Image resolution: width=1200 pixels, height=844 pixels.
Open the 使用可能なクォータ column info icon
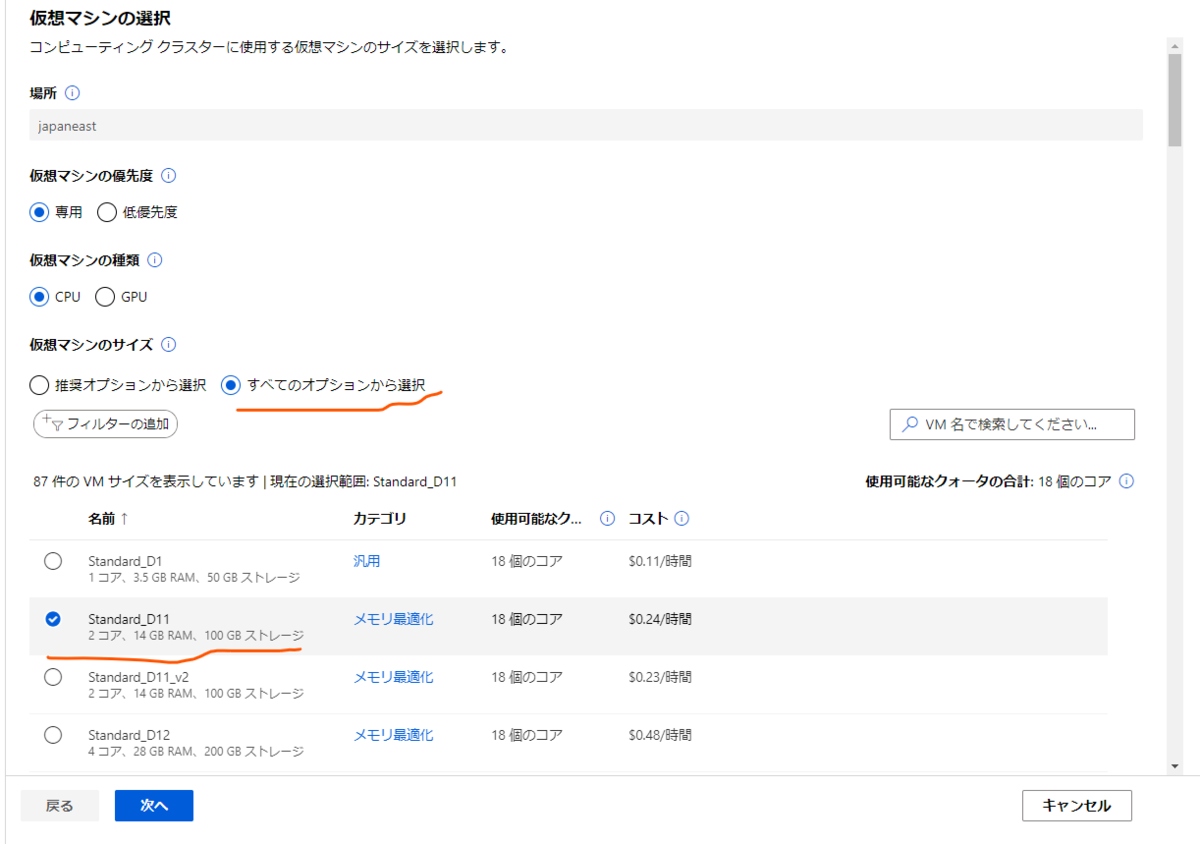[607, 518]
